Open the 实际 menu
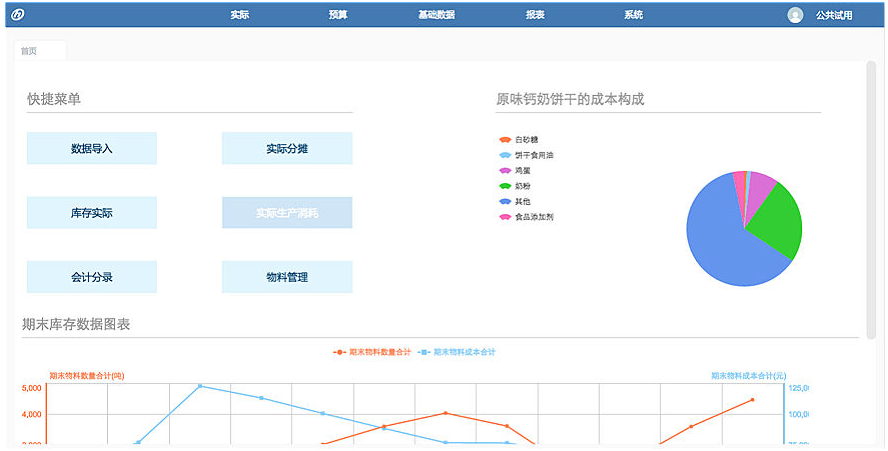This screenshot has width=888, height=451. (x=240, y=15)
